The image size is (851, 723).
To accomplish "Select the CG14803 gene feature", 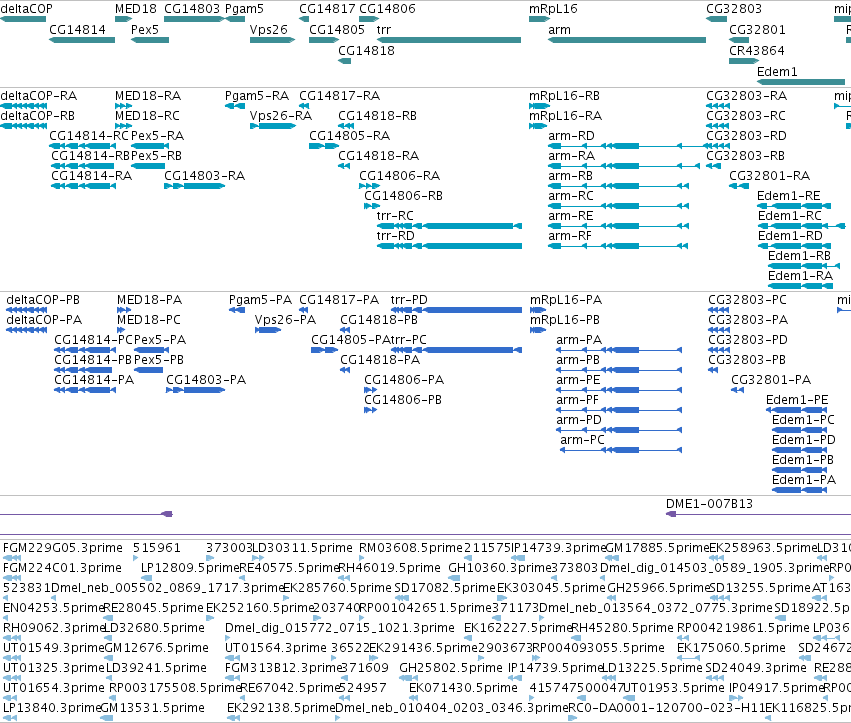I will point(194,19).
